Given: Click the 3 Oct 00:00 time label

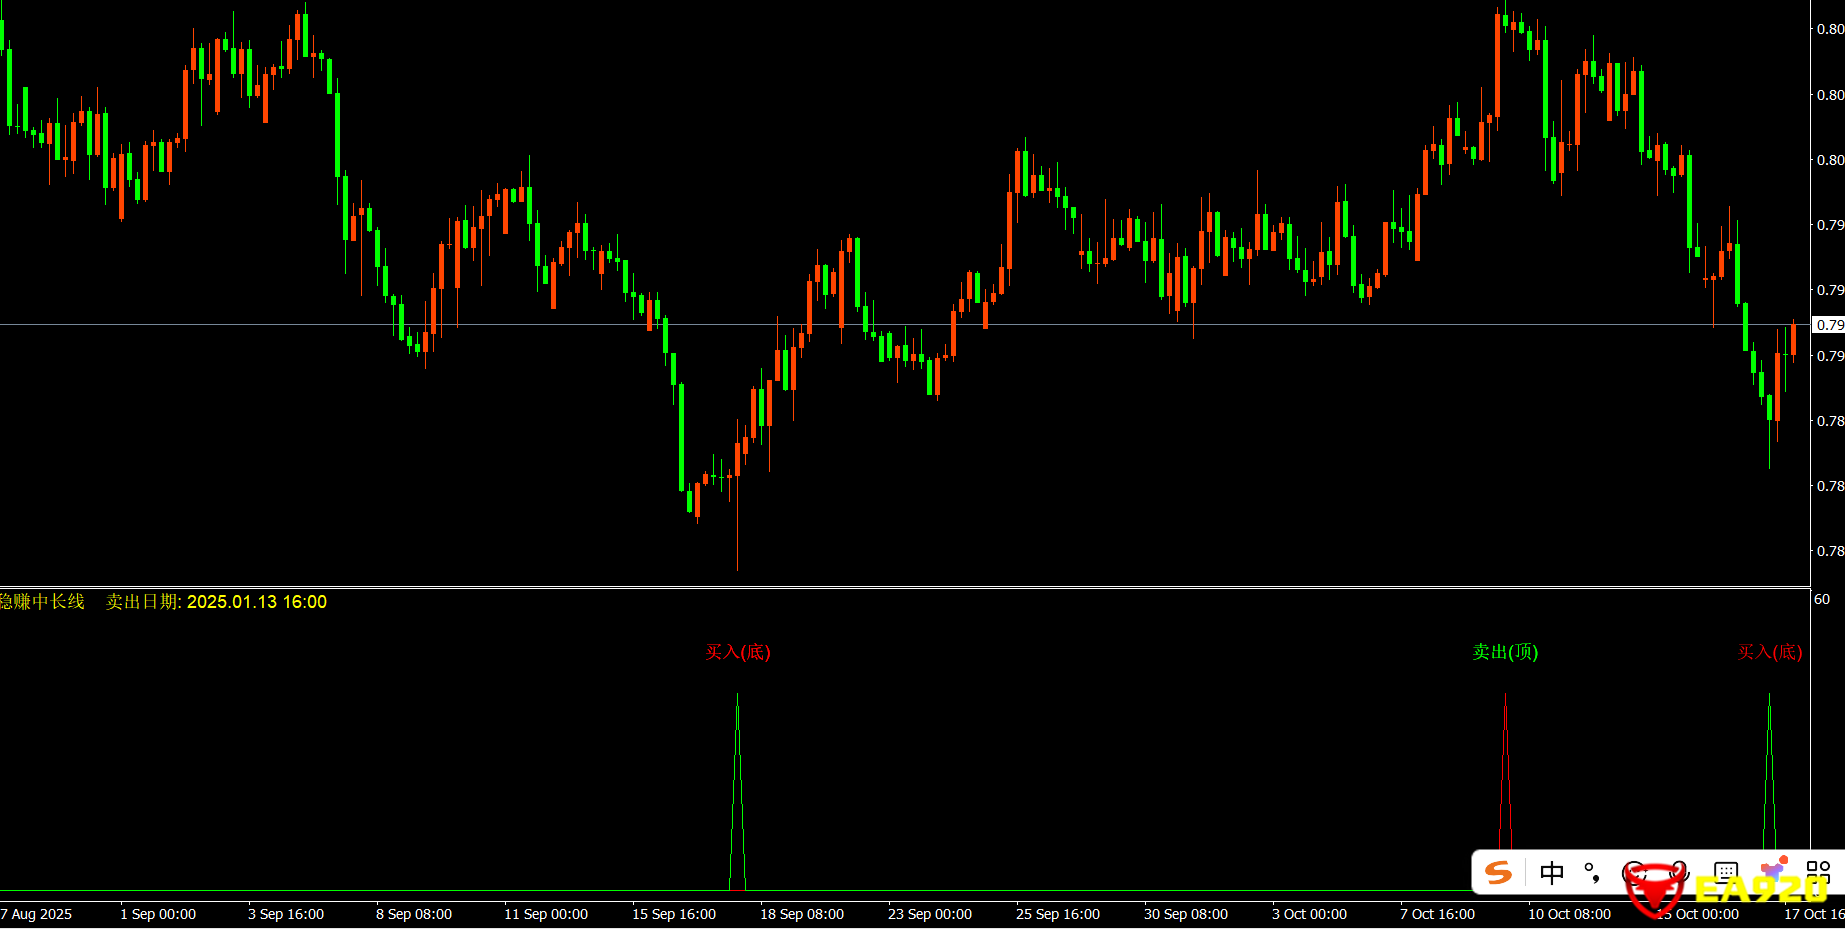Looking at the screenshot, I should click(1309, 914).
